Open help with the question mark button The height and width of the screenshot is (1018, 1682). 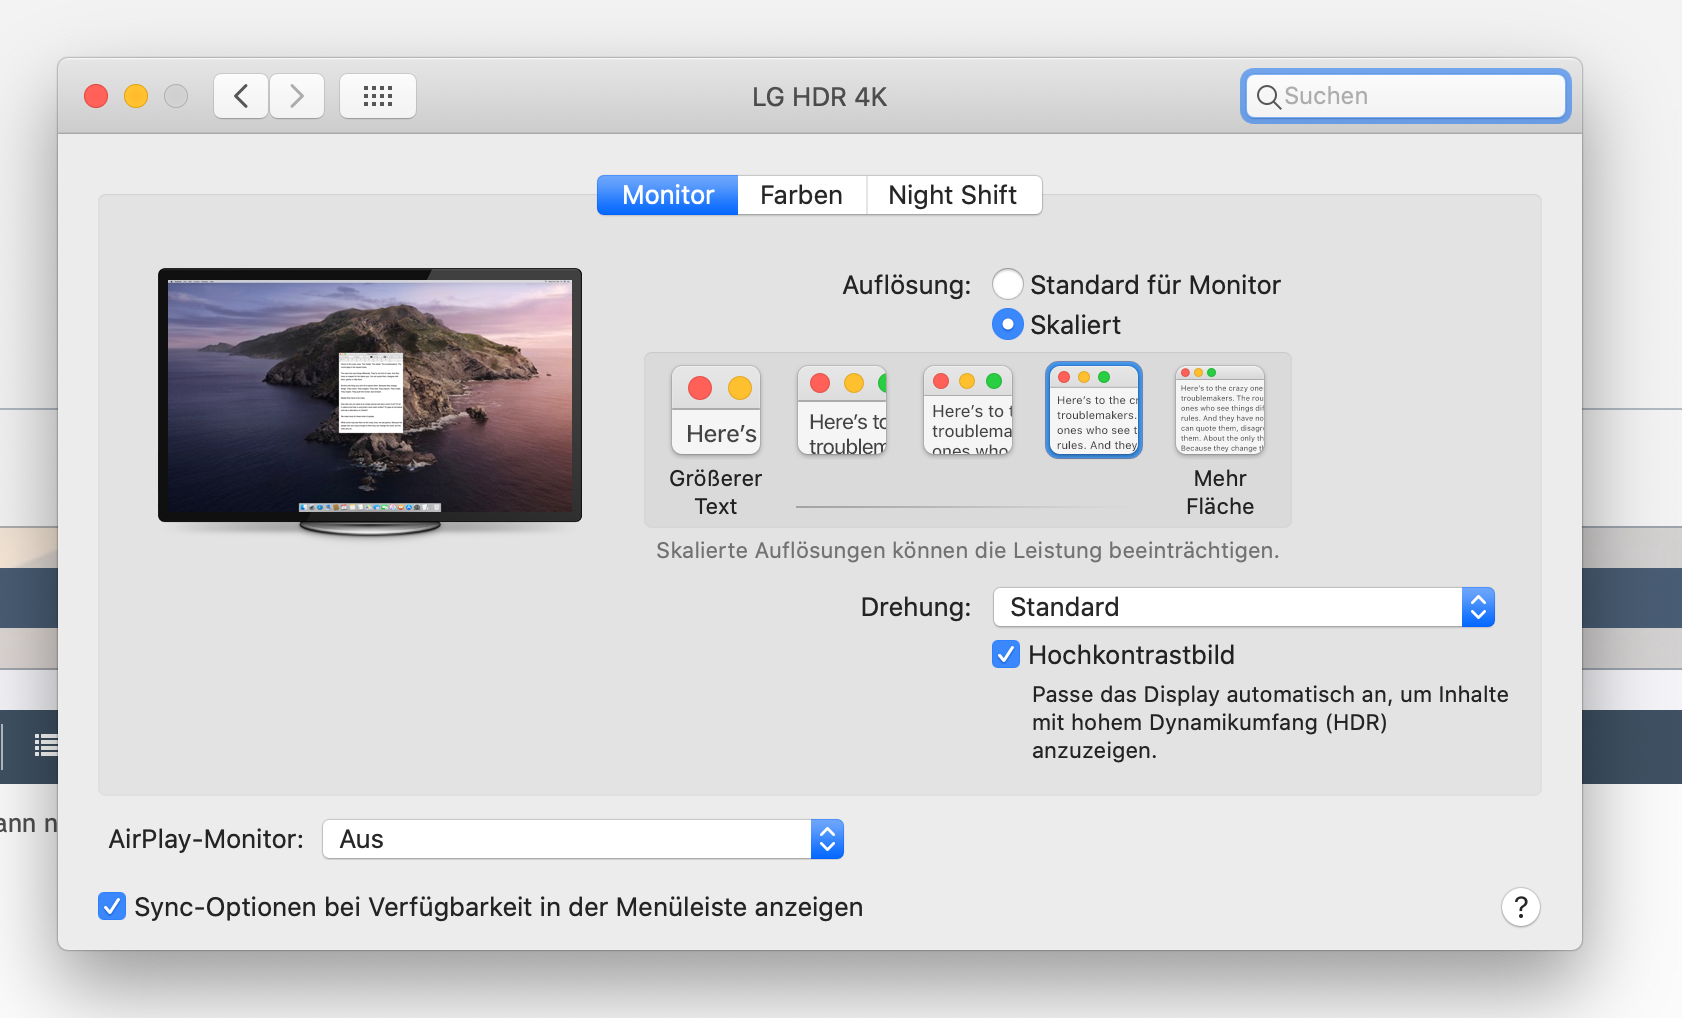(1520, 907)
